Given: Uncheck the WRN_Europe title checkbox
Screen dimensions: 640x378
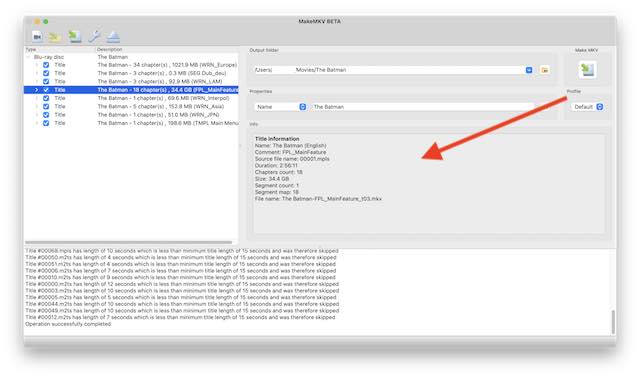Looking at the screenshot, I should [x=46, y=65].
